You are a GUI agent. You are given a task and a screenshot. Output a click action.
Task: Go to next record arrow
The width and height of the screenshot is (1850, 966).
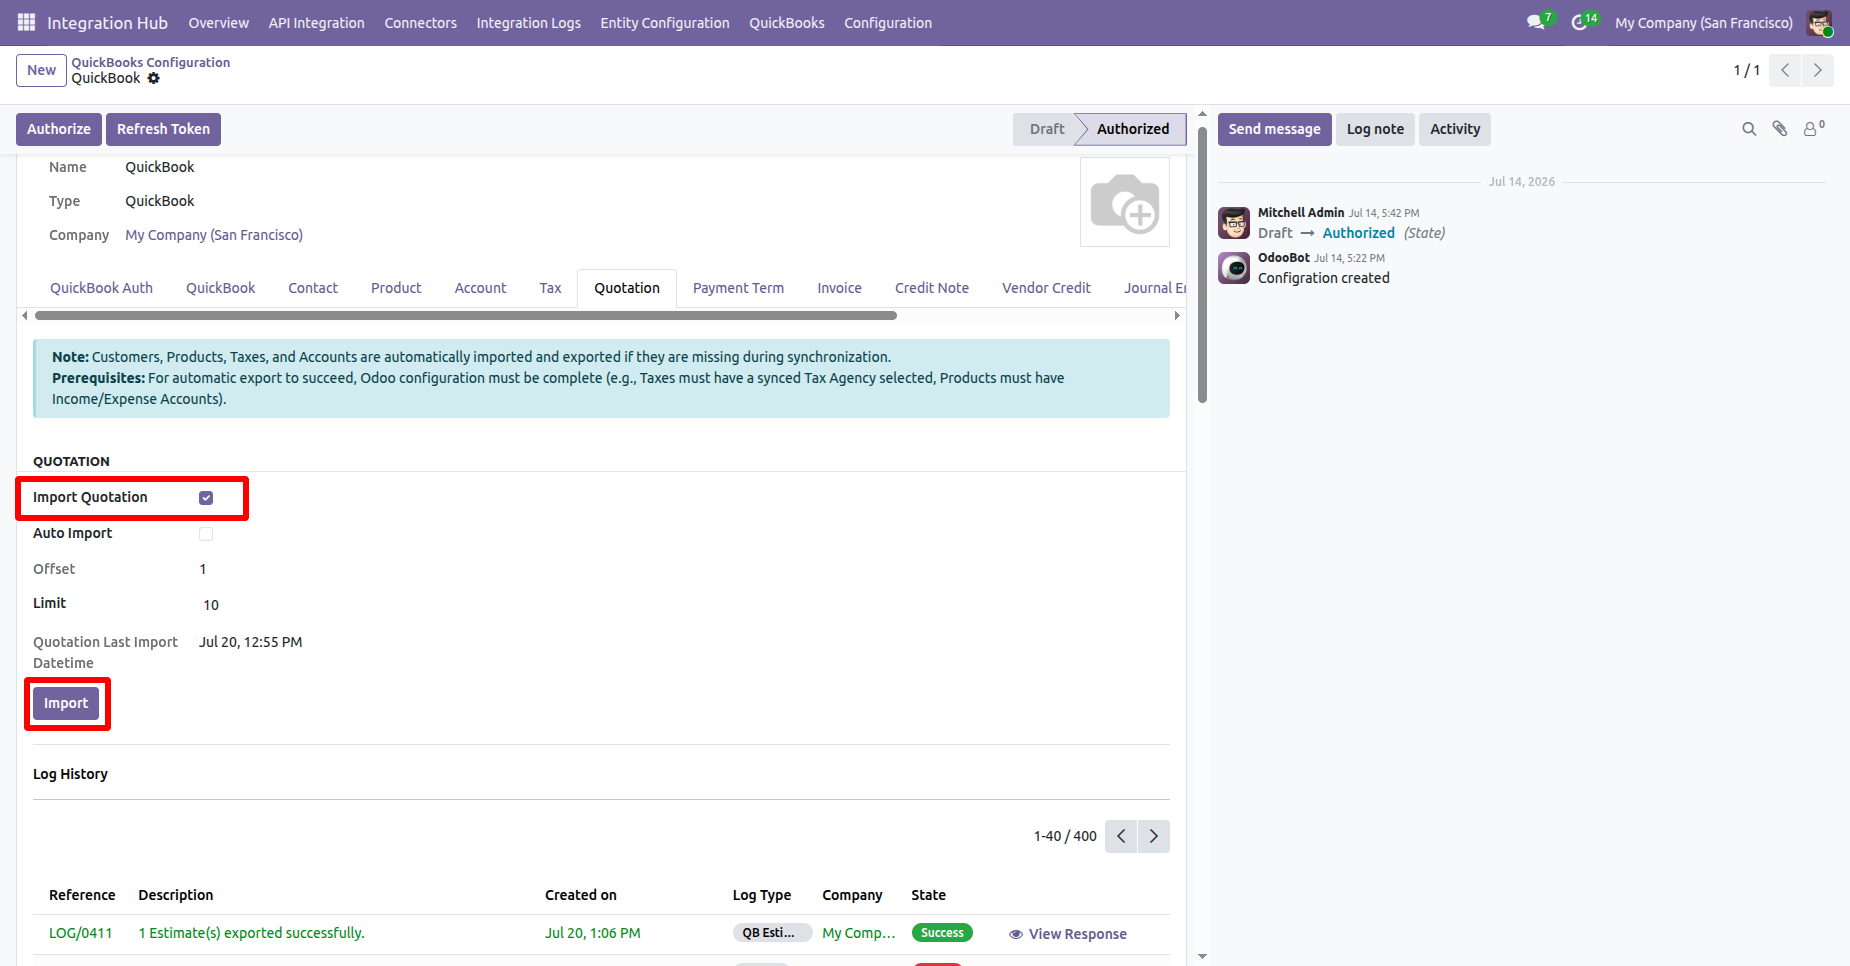point(1818,70)
